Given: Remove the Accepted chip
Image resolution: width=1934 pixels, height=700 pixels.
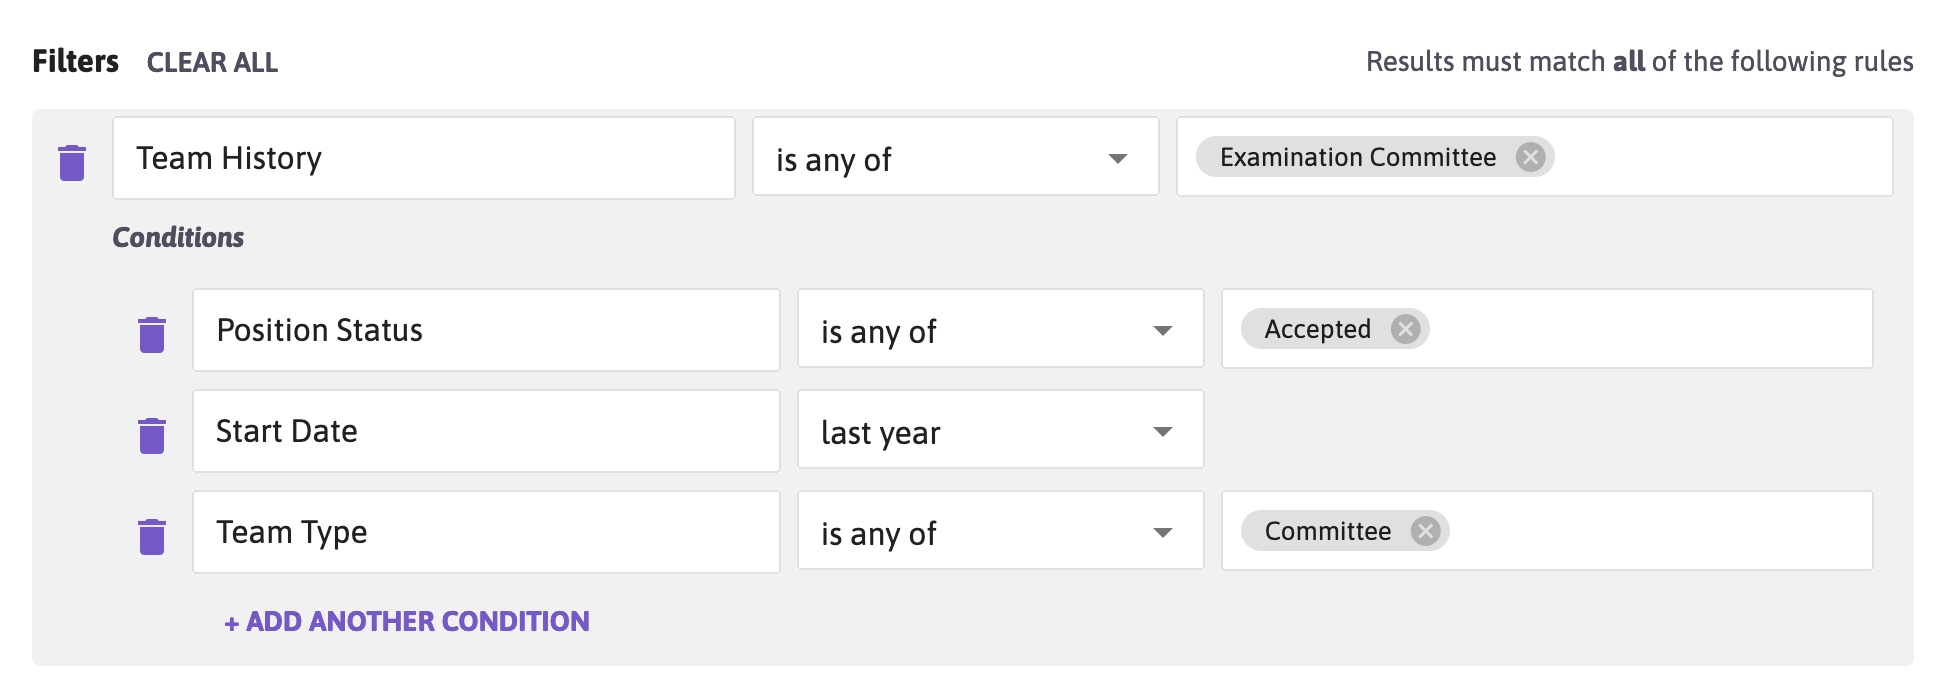Looking at the screenshot, I should click(1405, 329).
